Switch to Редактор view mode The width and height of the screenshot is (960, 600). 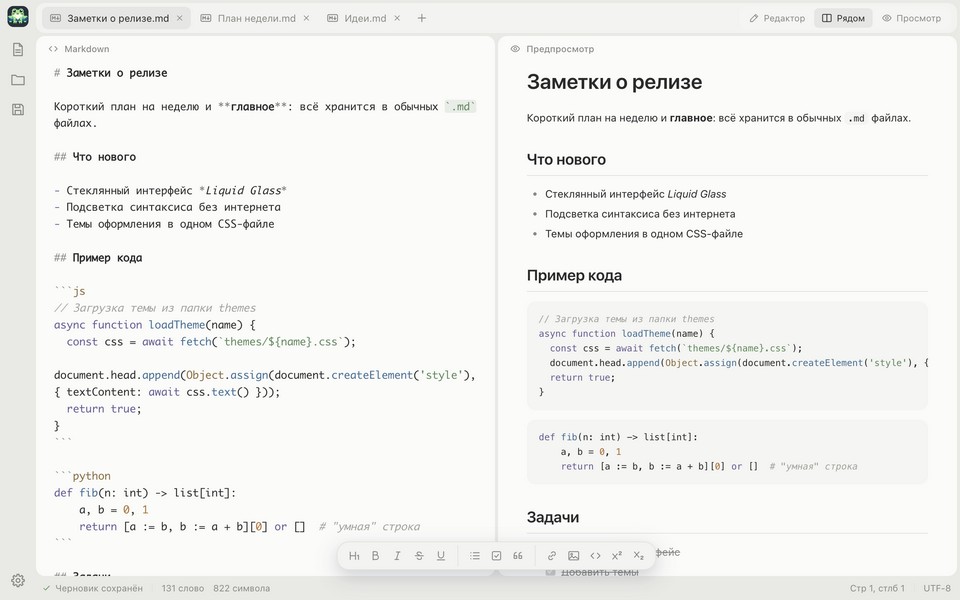click(777, 18)
